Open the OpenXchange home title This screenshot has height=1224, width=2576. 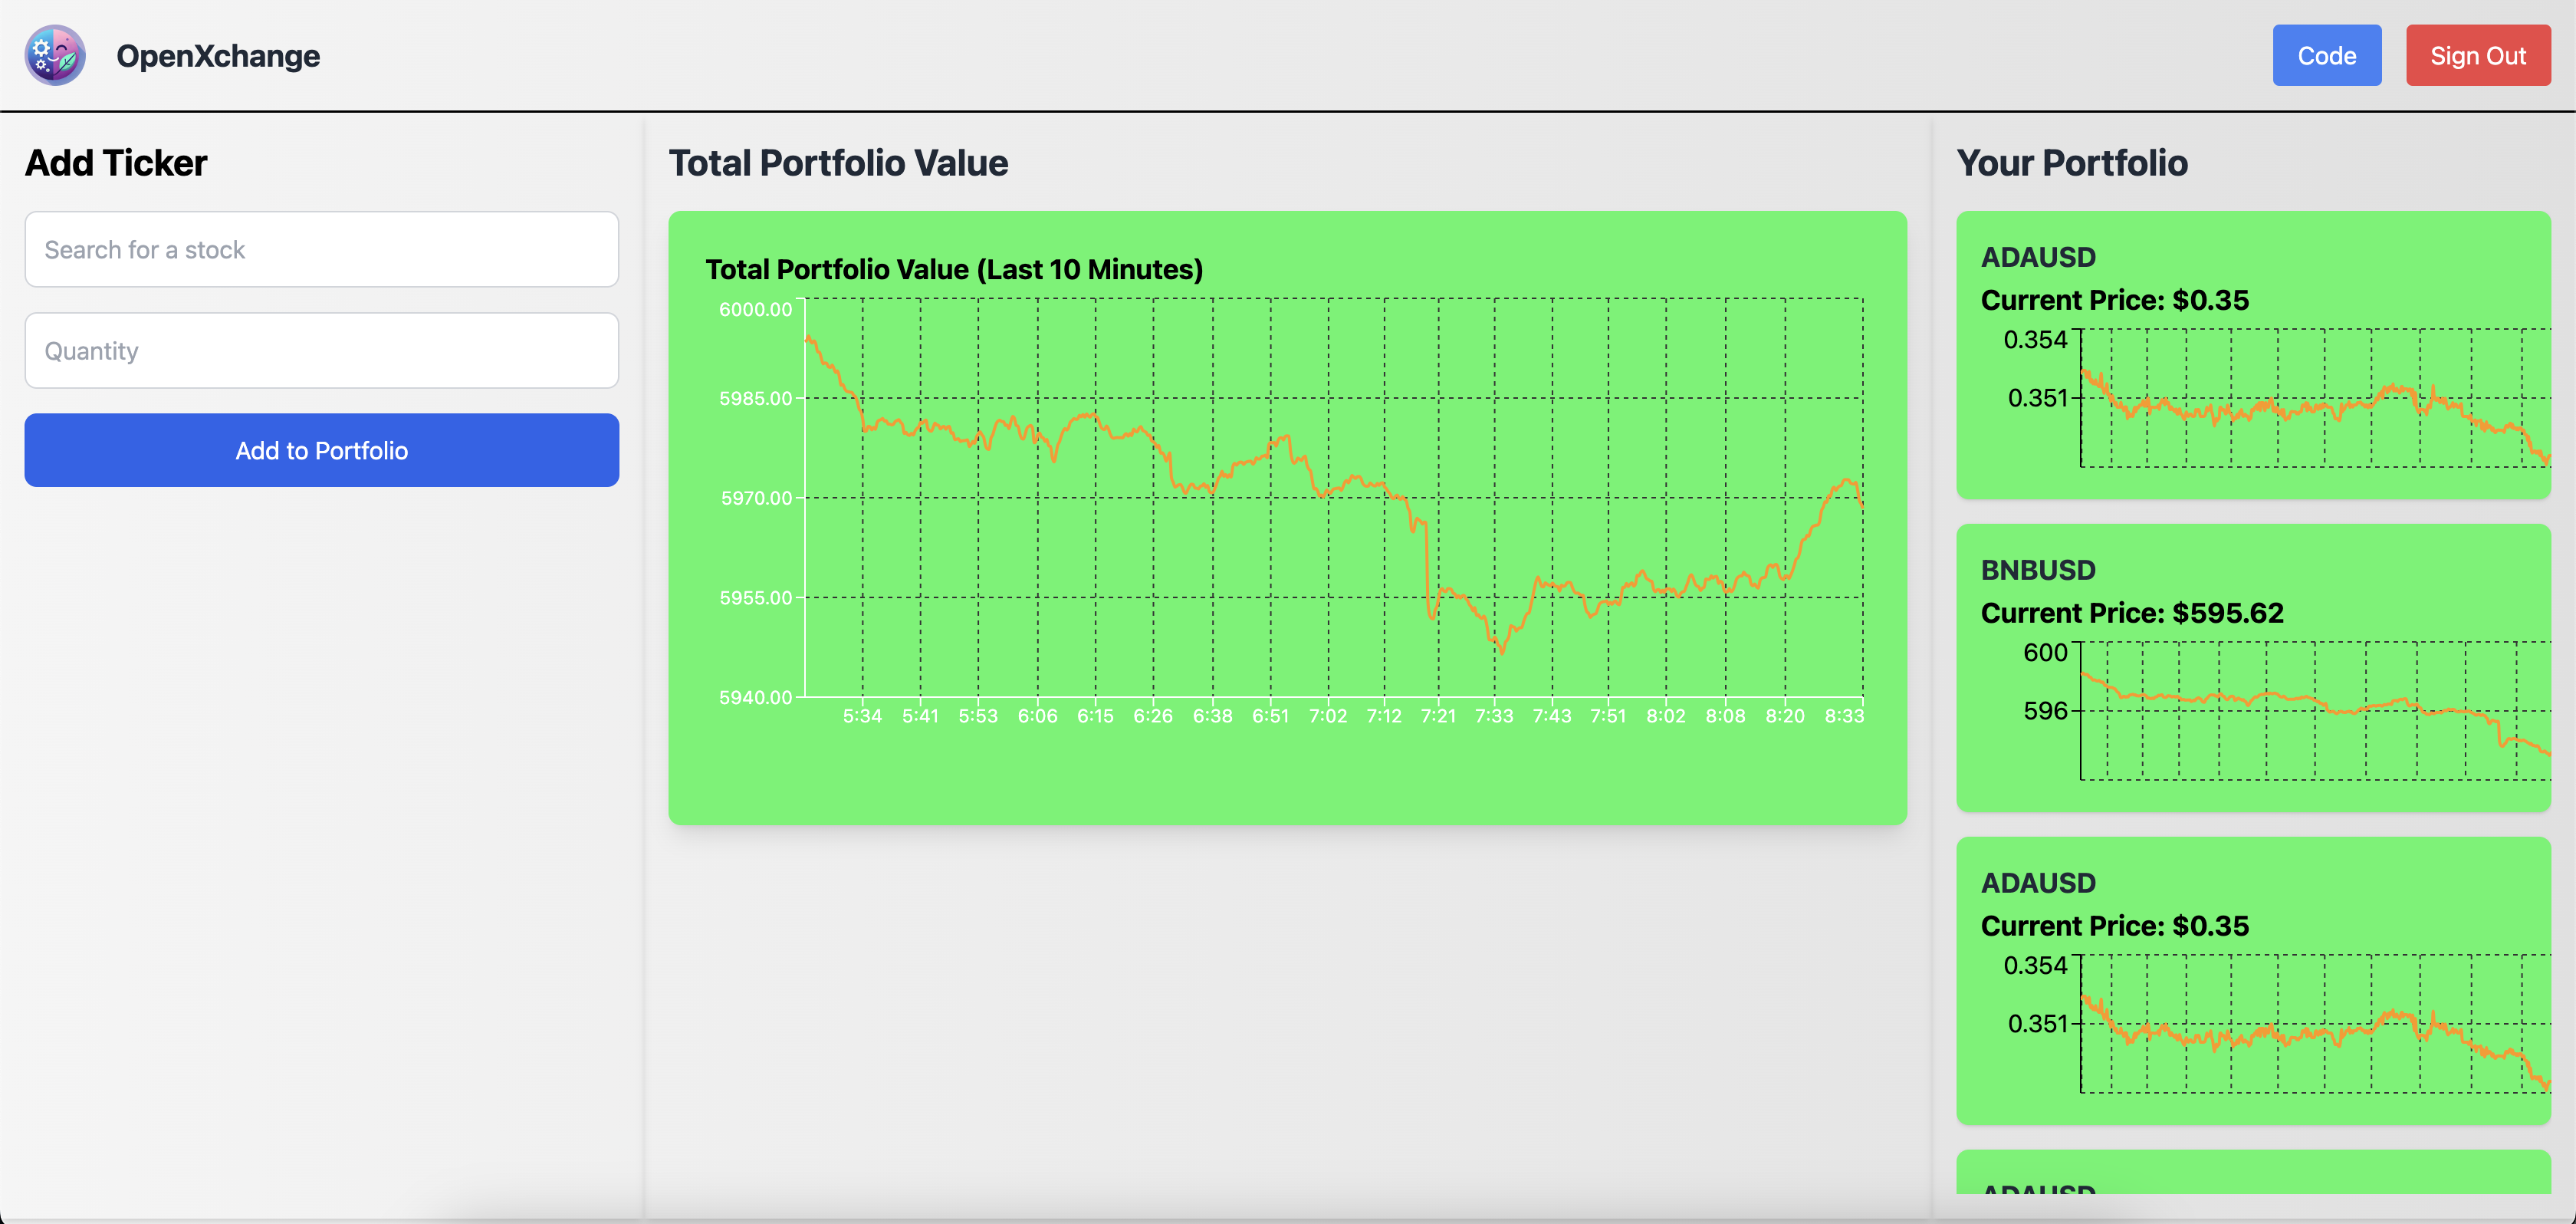[x=218, y=56]
